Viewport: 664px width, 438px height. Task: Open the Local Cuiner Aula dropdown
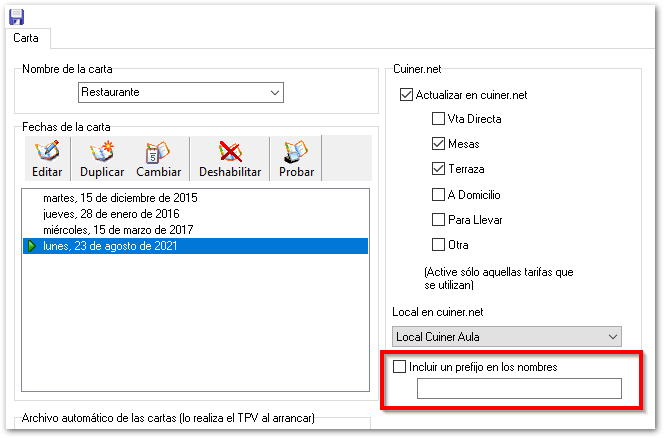507,337
